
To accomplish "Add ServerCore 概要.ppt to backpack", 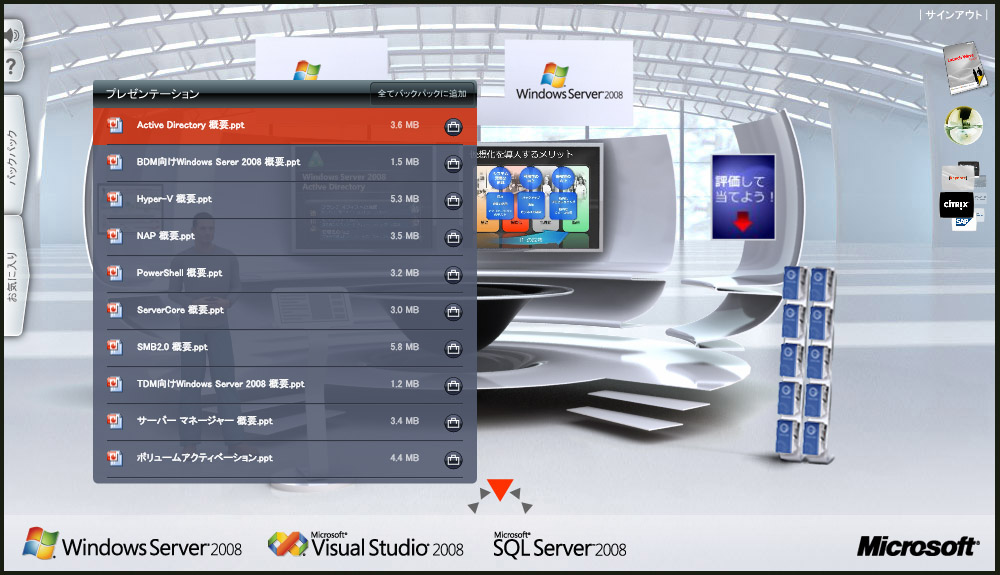I will (453, 311).
